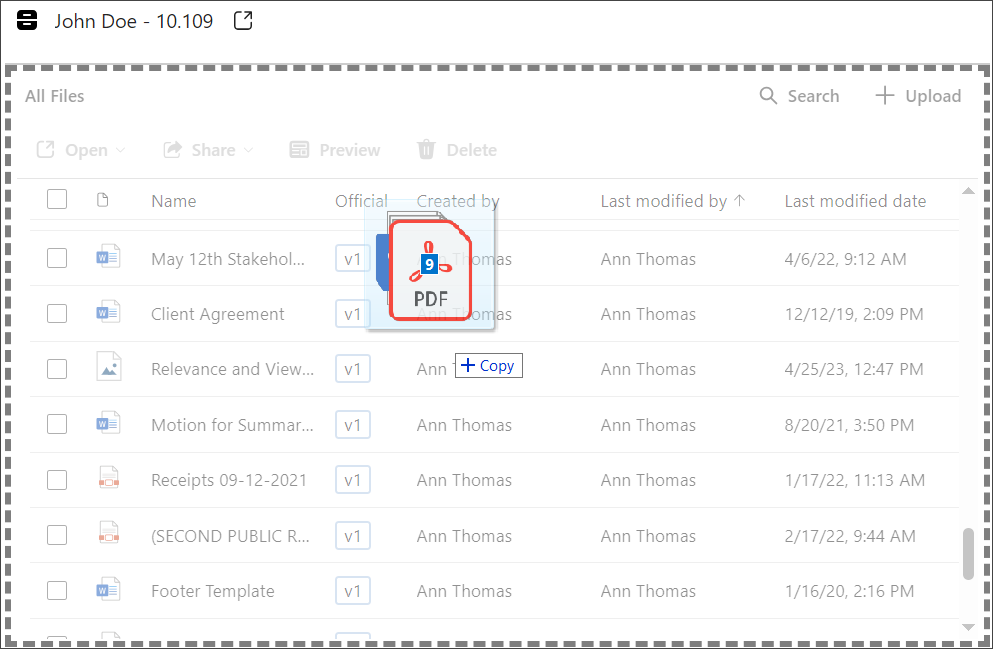Select the All Files tab
993x649 pixels.
pyautogui.click(x=54, y=96)
